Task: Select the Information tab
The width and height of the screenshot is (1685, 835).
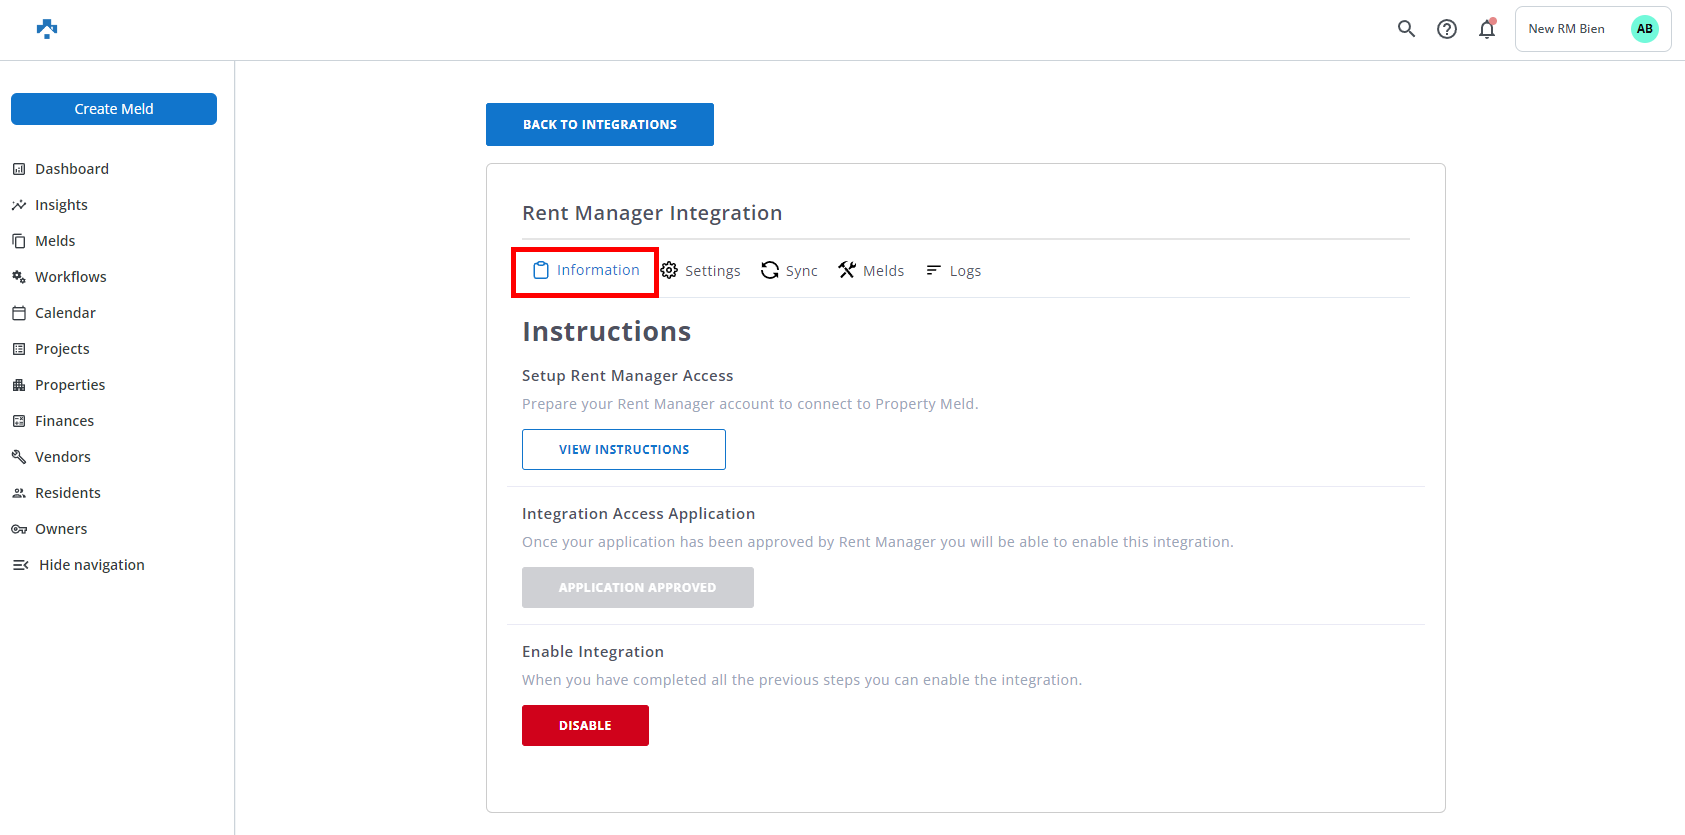Action: 586,271
